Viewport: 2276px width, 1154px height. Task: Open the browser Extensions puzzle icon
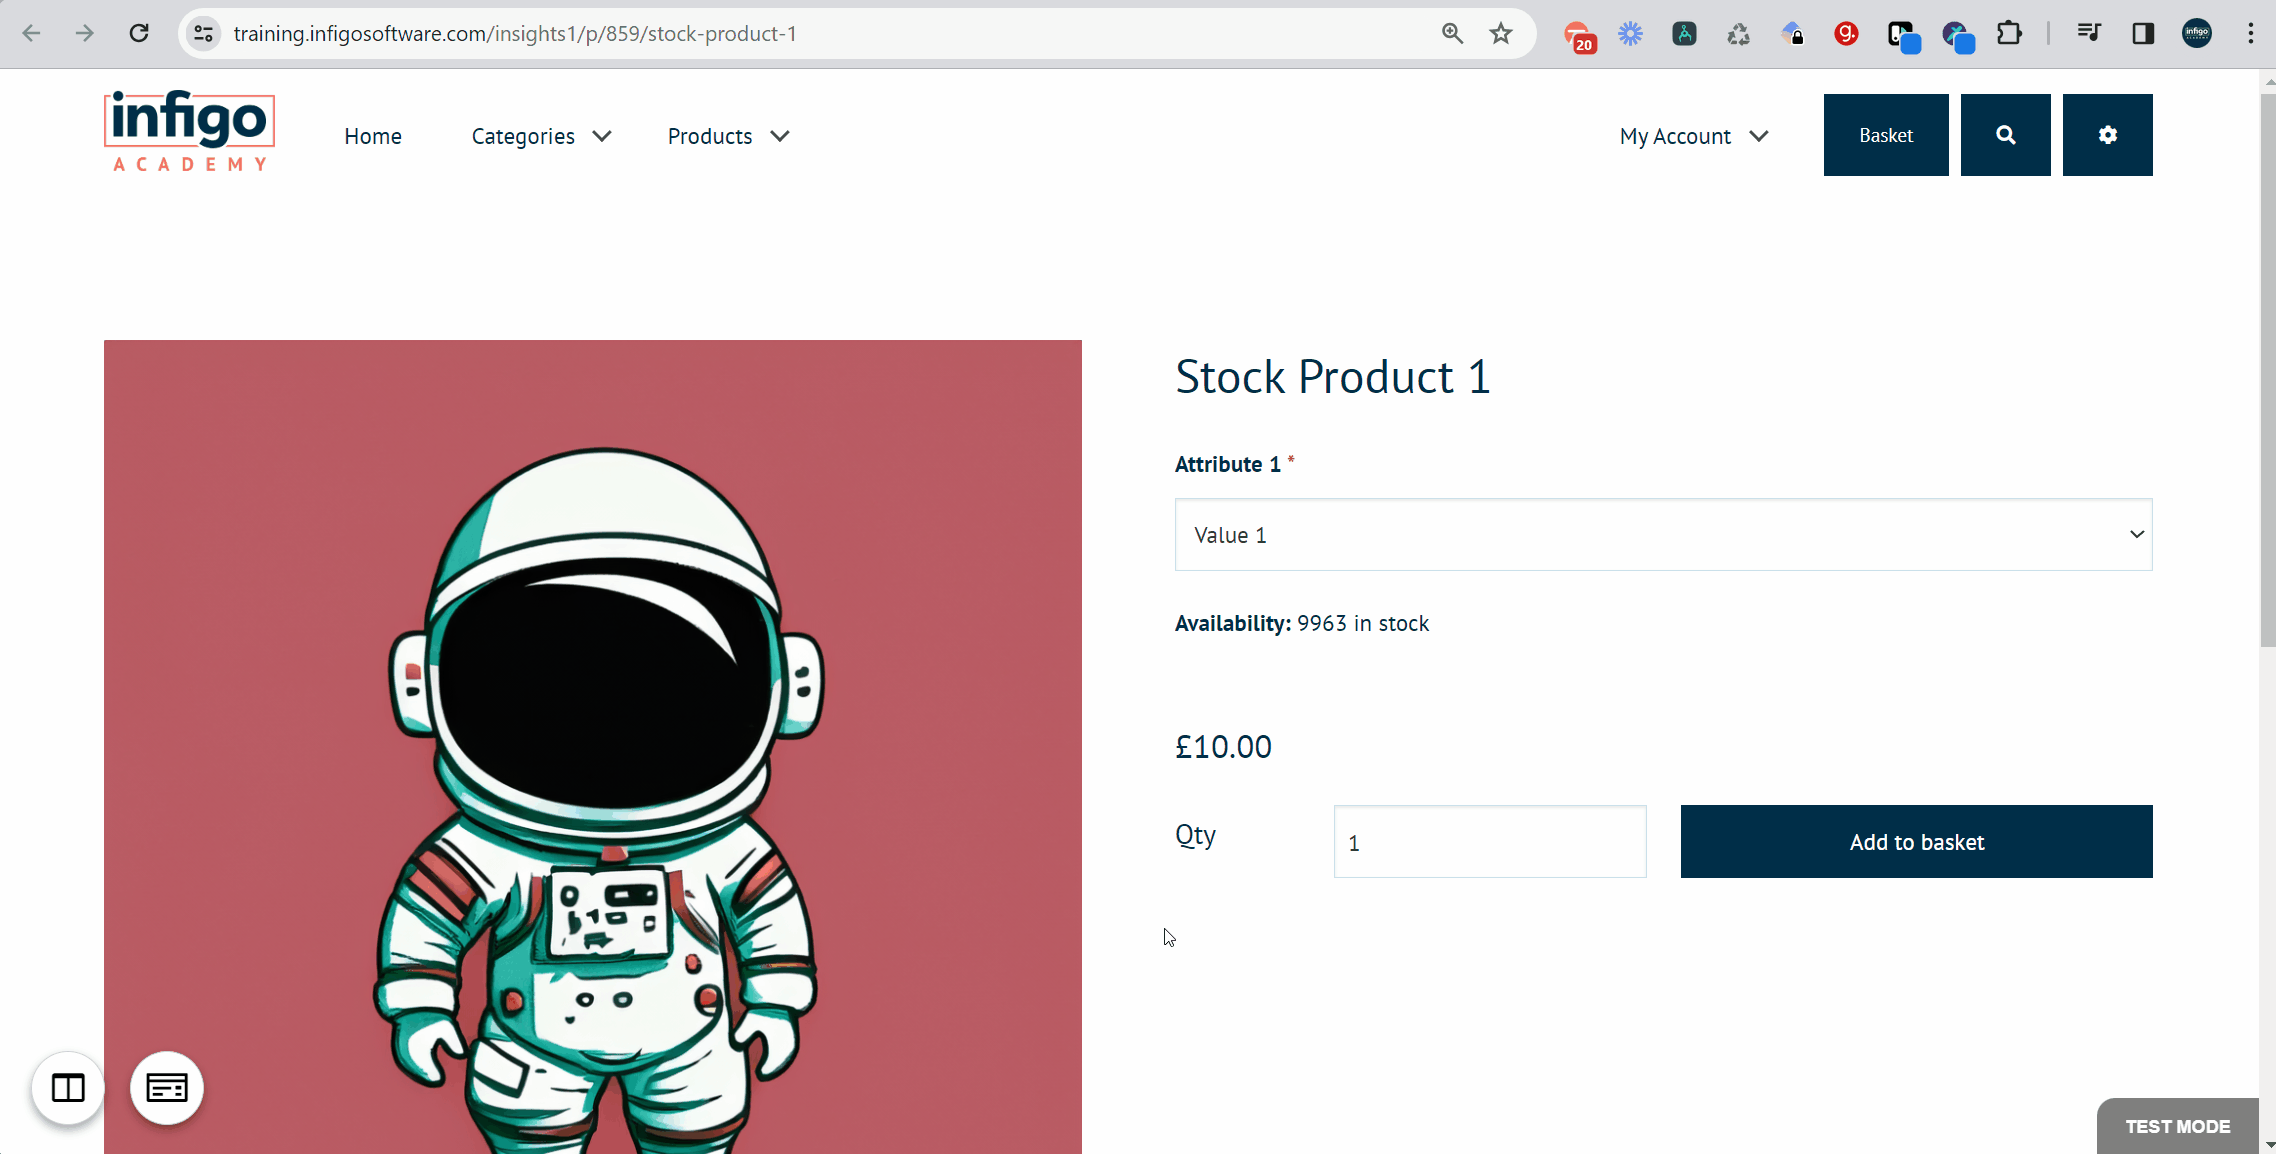[x=2008, y=34]
